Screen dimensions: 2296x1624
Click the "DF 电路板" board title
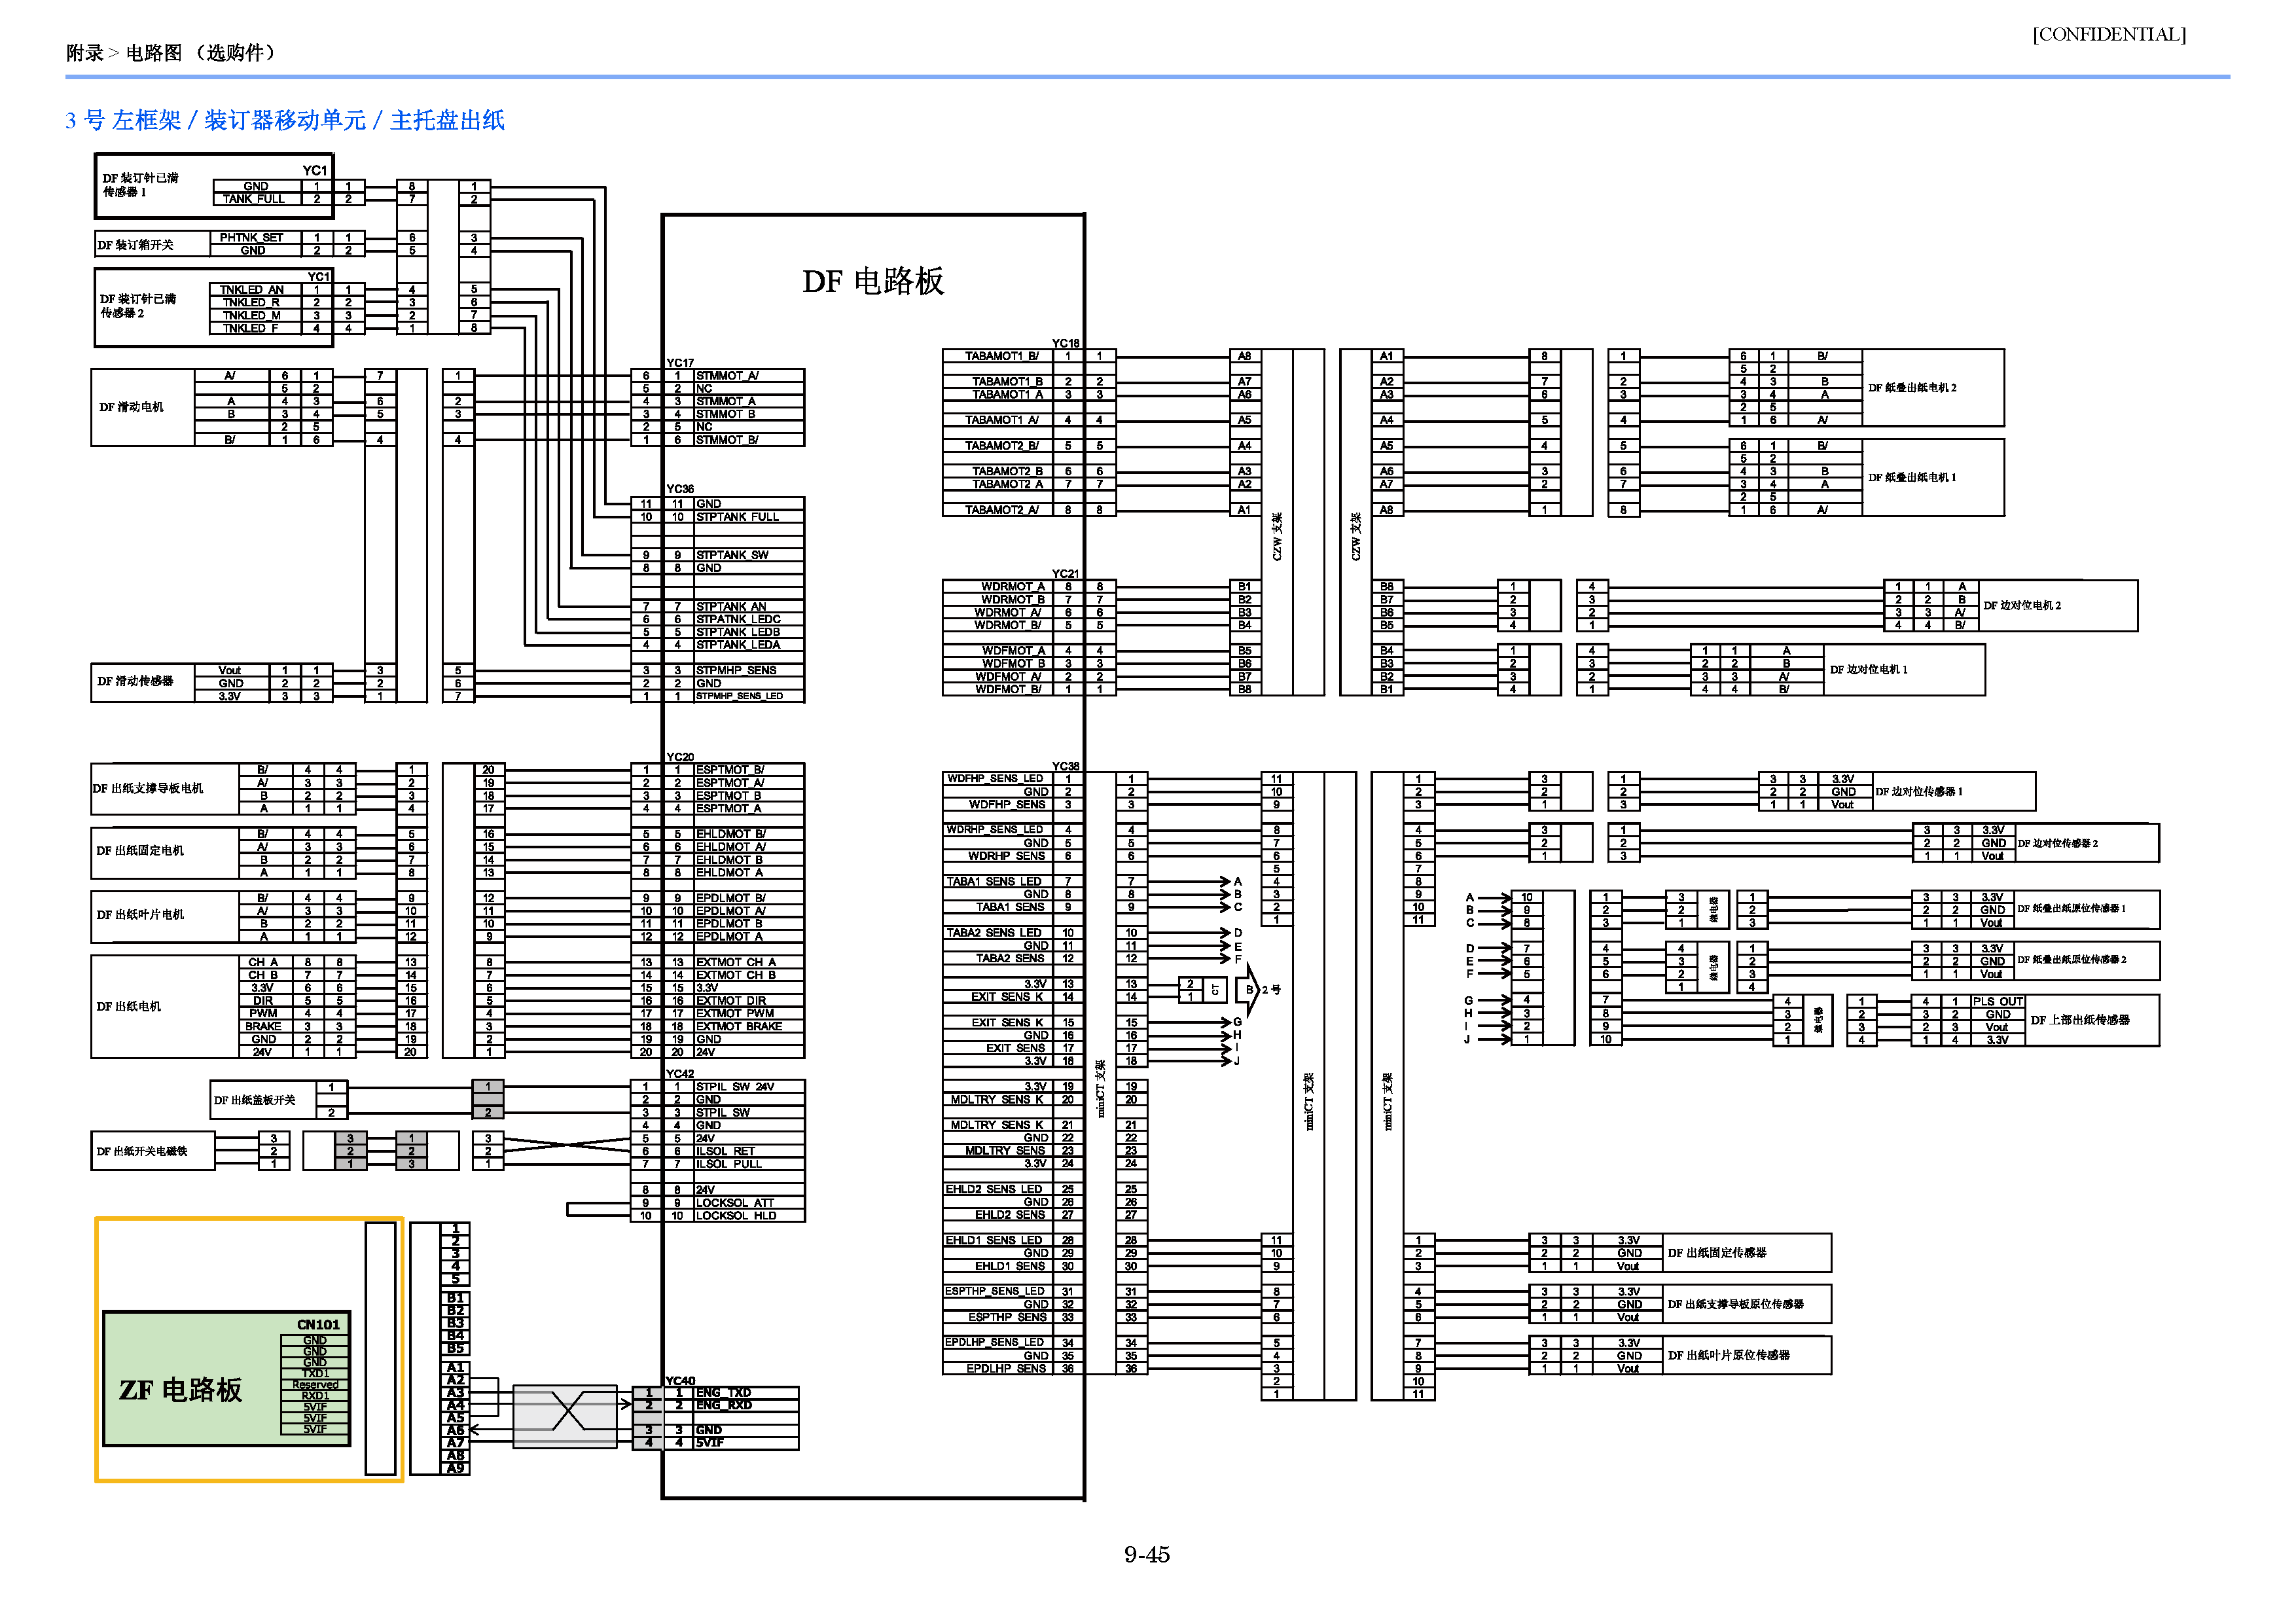click(x=873, y=281)
